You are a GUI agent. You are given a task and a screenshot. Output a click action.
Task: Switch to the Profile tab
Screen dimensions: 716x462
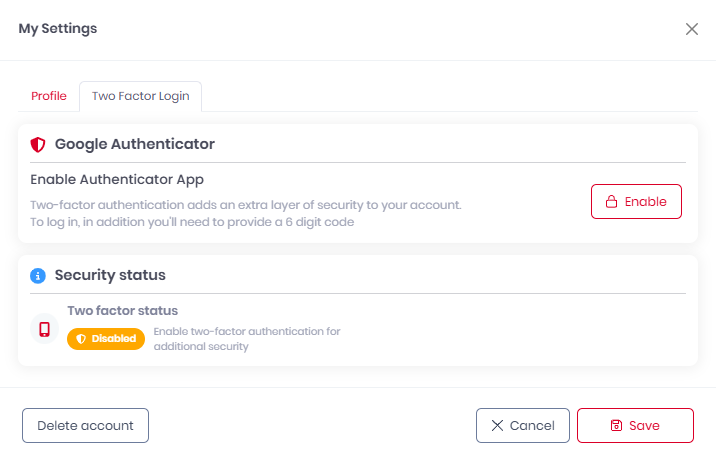click(x=49, y=96)
